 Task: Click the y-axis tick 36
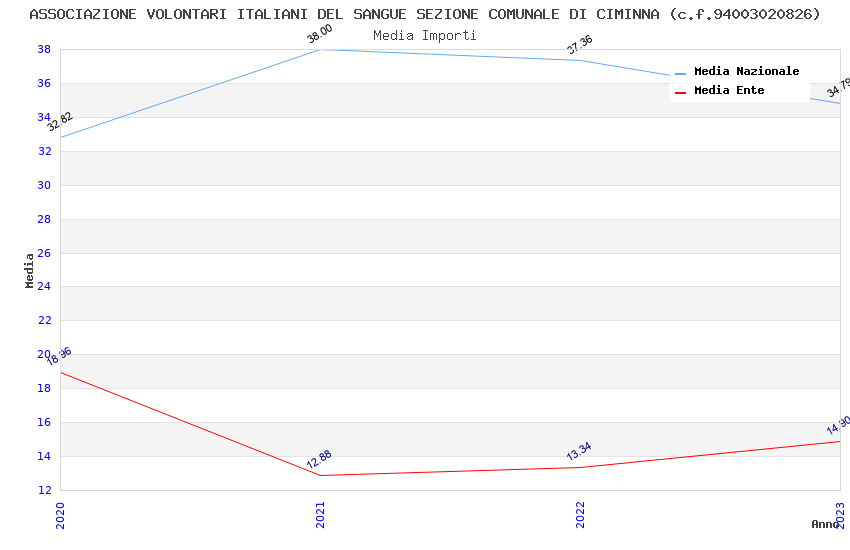click(44, 83)
